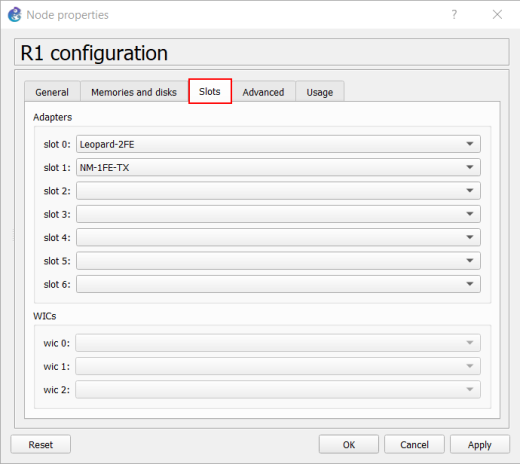Close the Node properties dialog
520x464 pixels.
(497, 14)
